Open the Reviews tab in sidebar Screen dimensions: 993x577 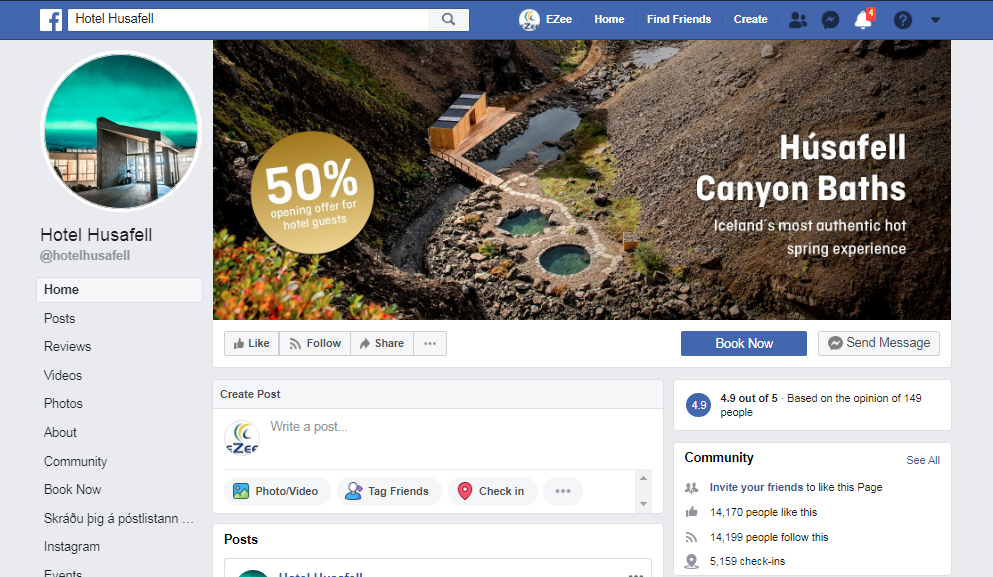click(x=67, y=346)
